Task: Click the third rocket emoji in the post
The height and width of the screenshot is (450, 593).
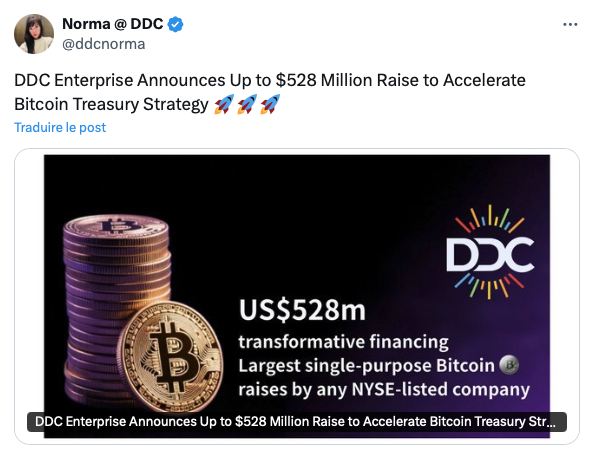Action: click(270, 104)
